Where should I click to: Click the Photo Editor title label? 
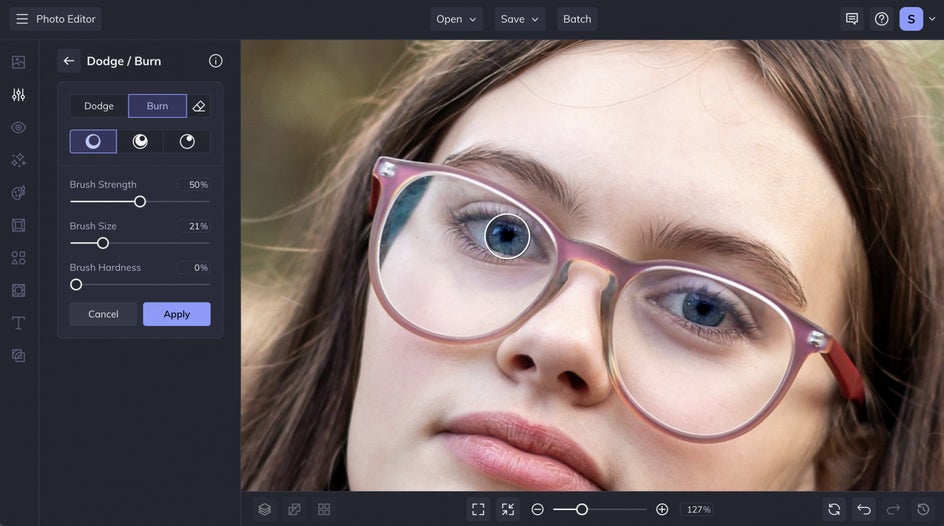pos(66,19)
